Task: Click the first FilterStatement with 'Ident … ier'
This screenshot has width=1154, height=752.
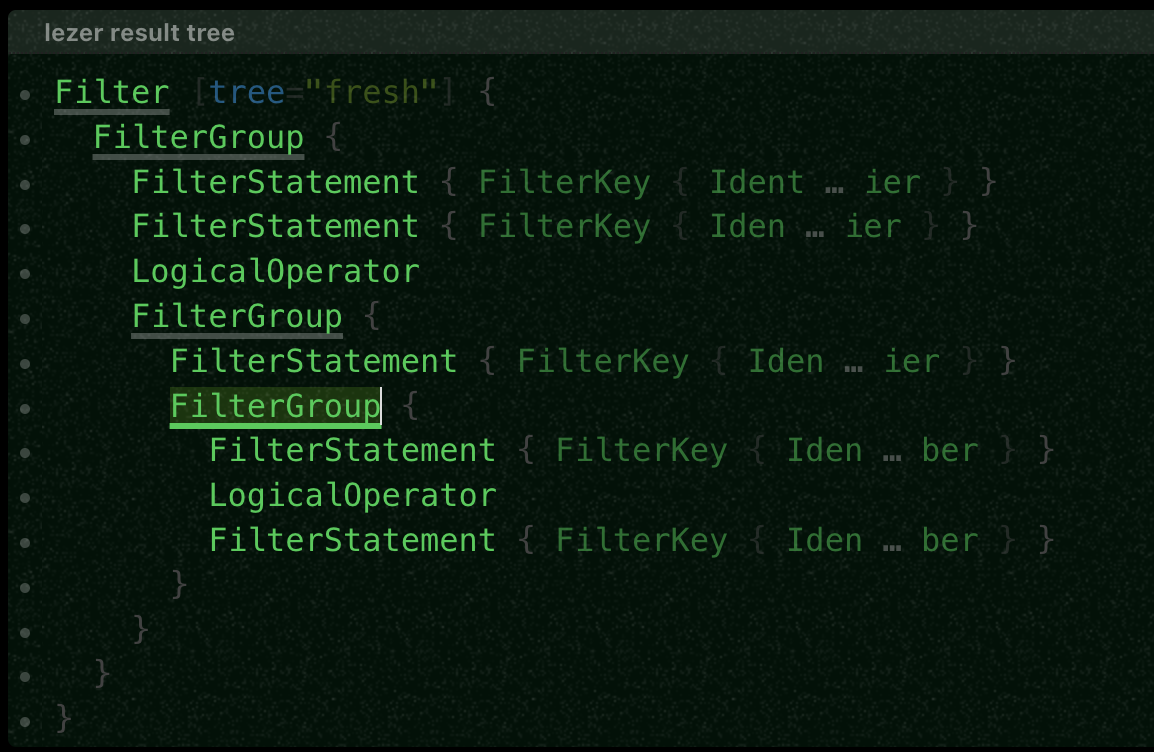Action: tap(275, 182)
